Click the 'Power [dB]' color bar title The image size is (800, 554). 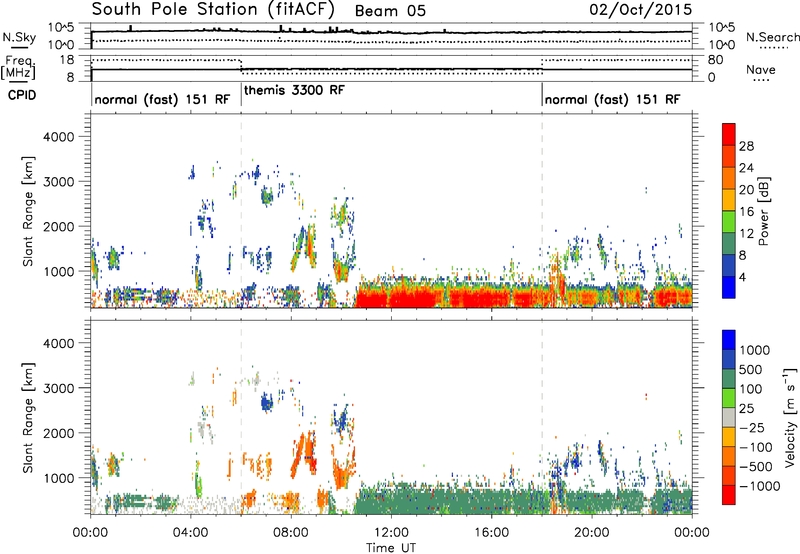(x=763, y=211)
